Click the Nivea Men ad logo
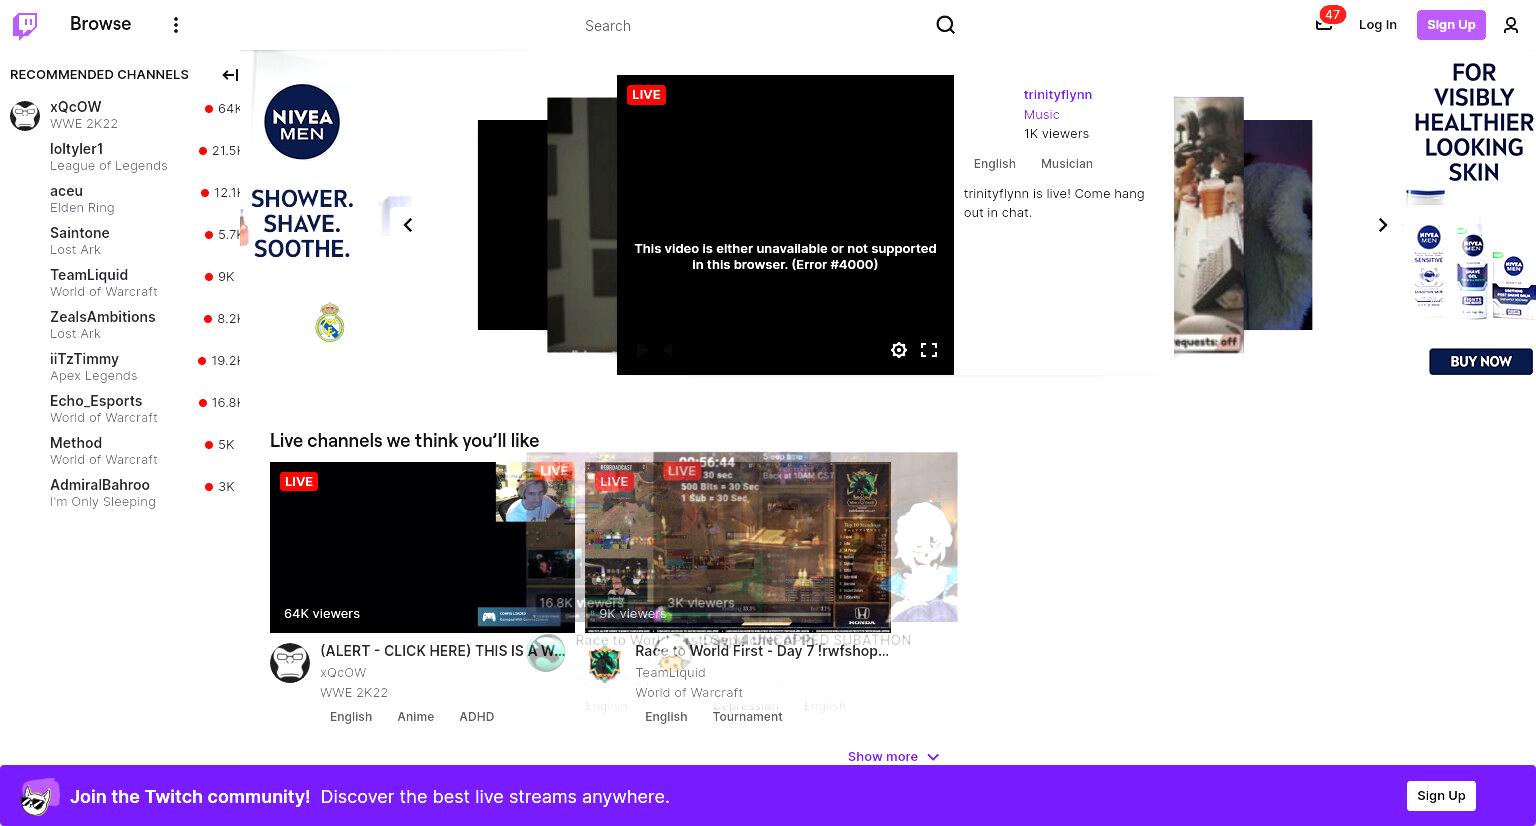Viewport: 1536px width, 826px height. pyautogui.click(x=302, y=122)
